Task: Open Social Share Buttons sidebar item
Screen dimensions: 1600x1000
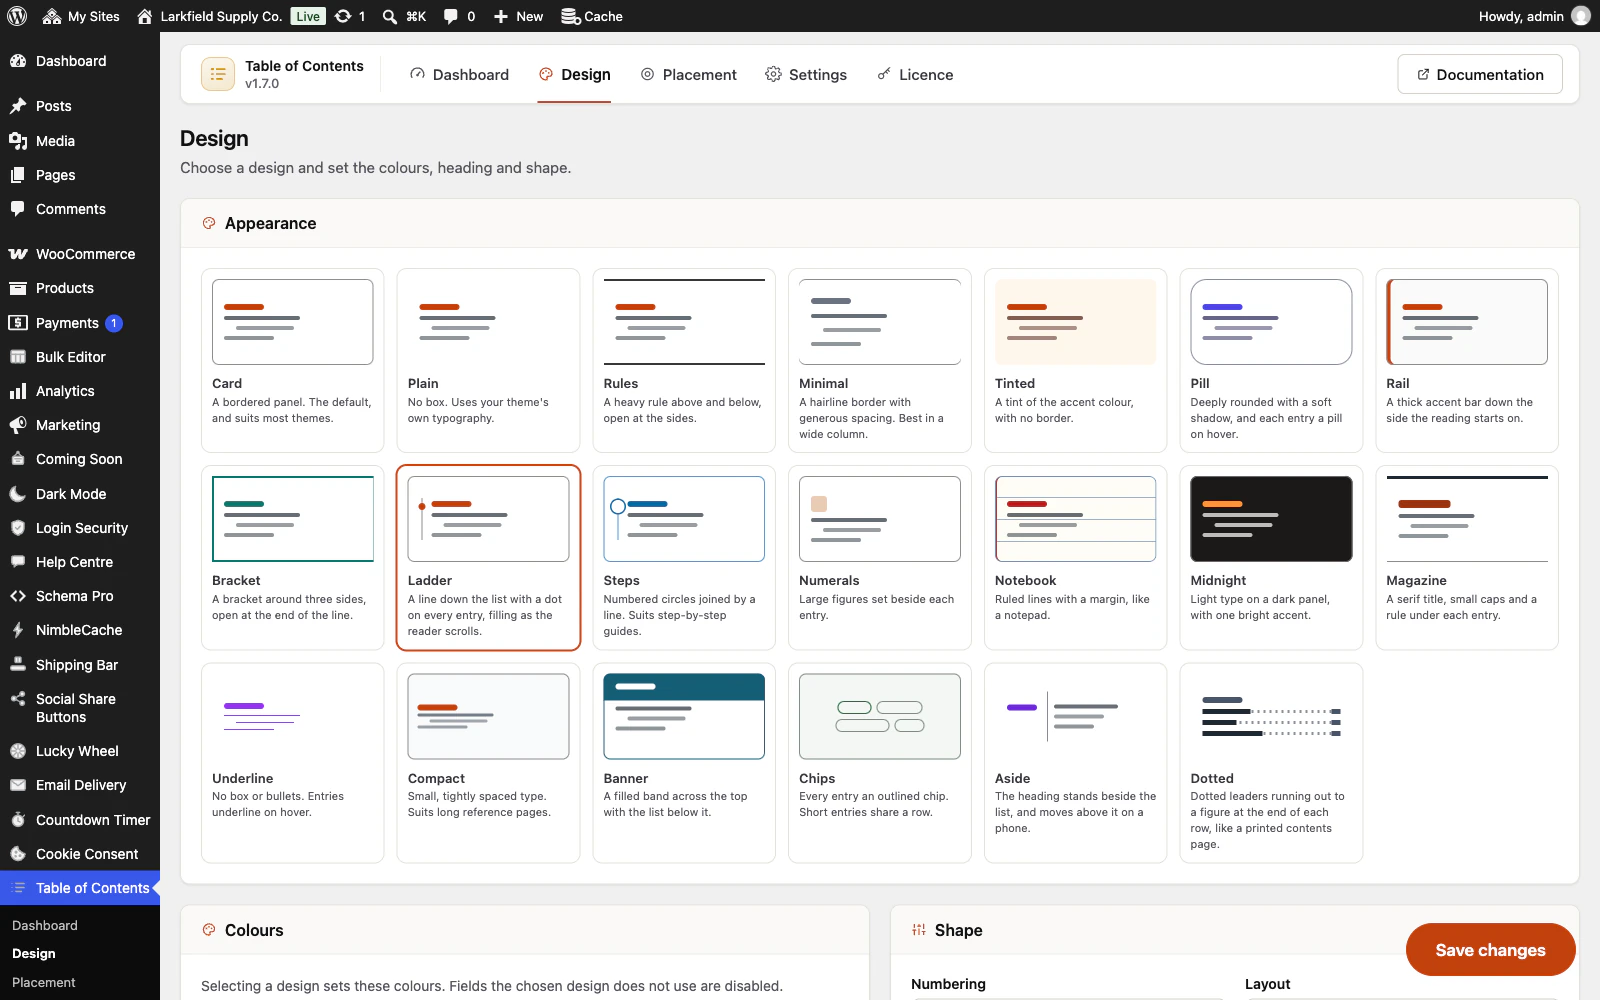Action: coord(80,708)
